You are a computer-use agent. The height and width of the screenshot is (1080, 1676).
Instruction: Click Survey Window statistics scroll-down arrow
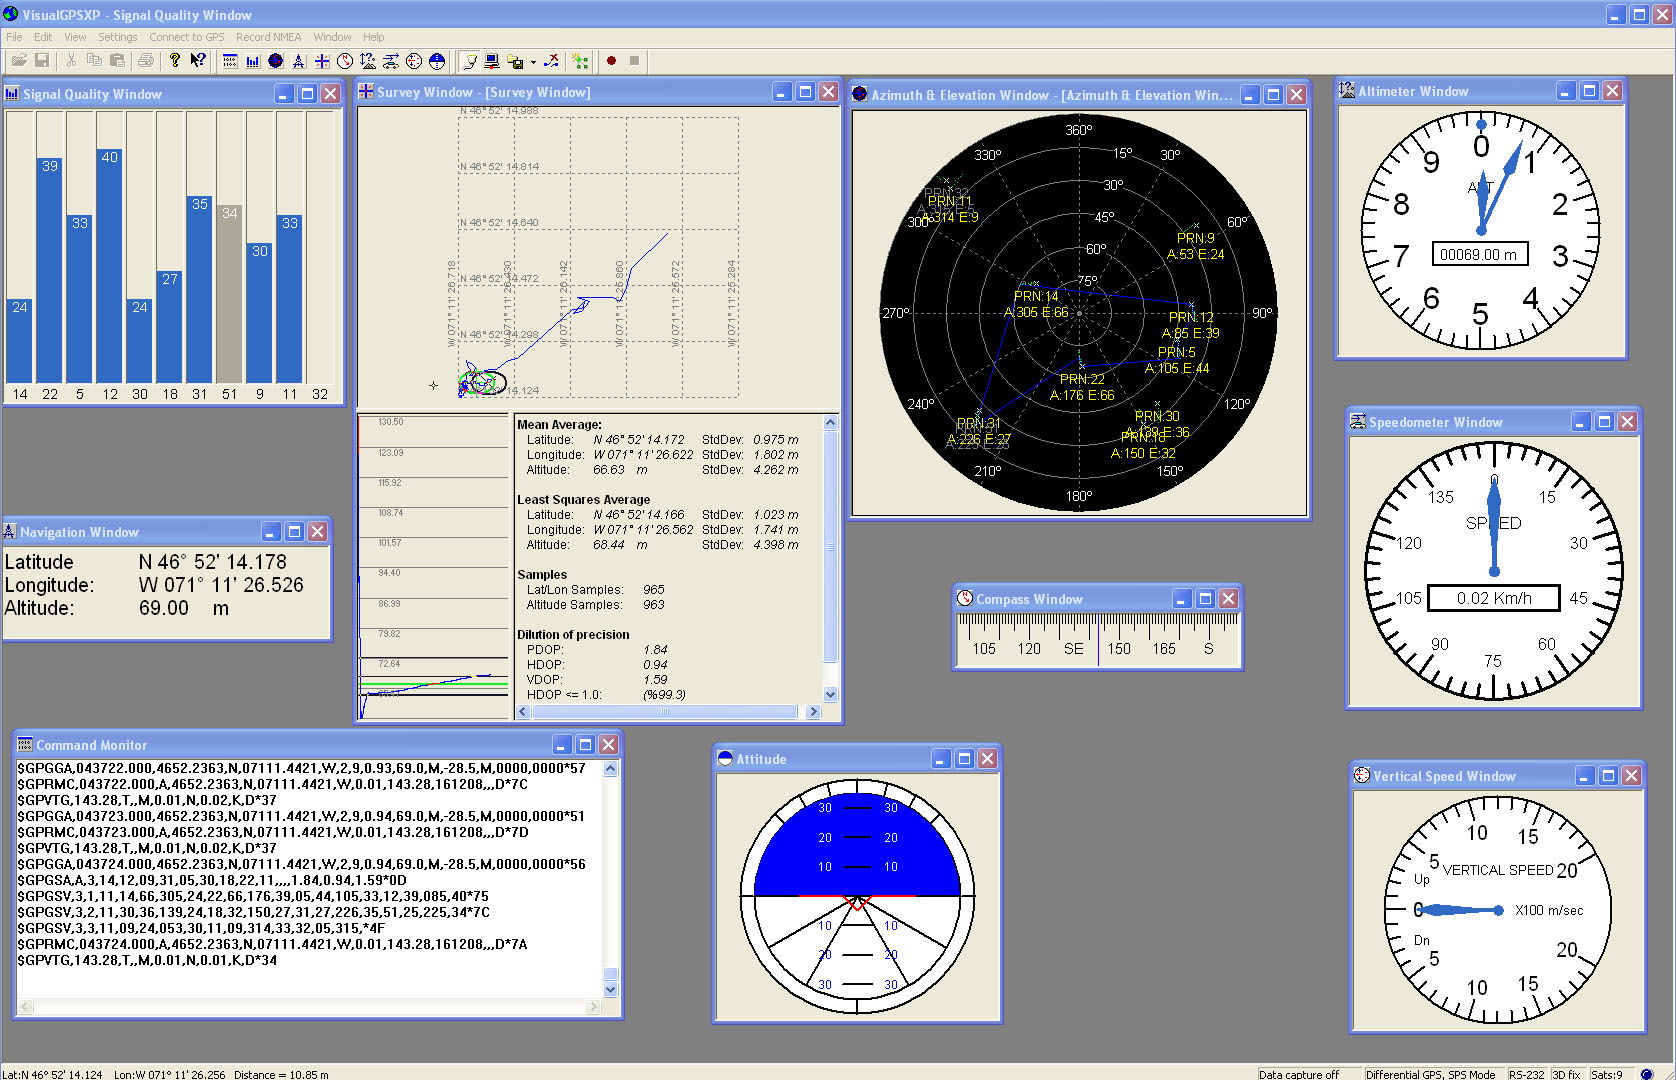coord(830,694)
